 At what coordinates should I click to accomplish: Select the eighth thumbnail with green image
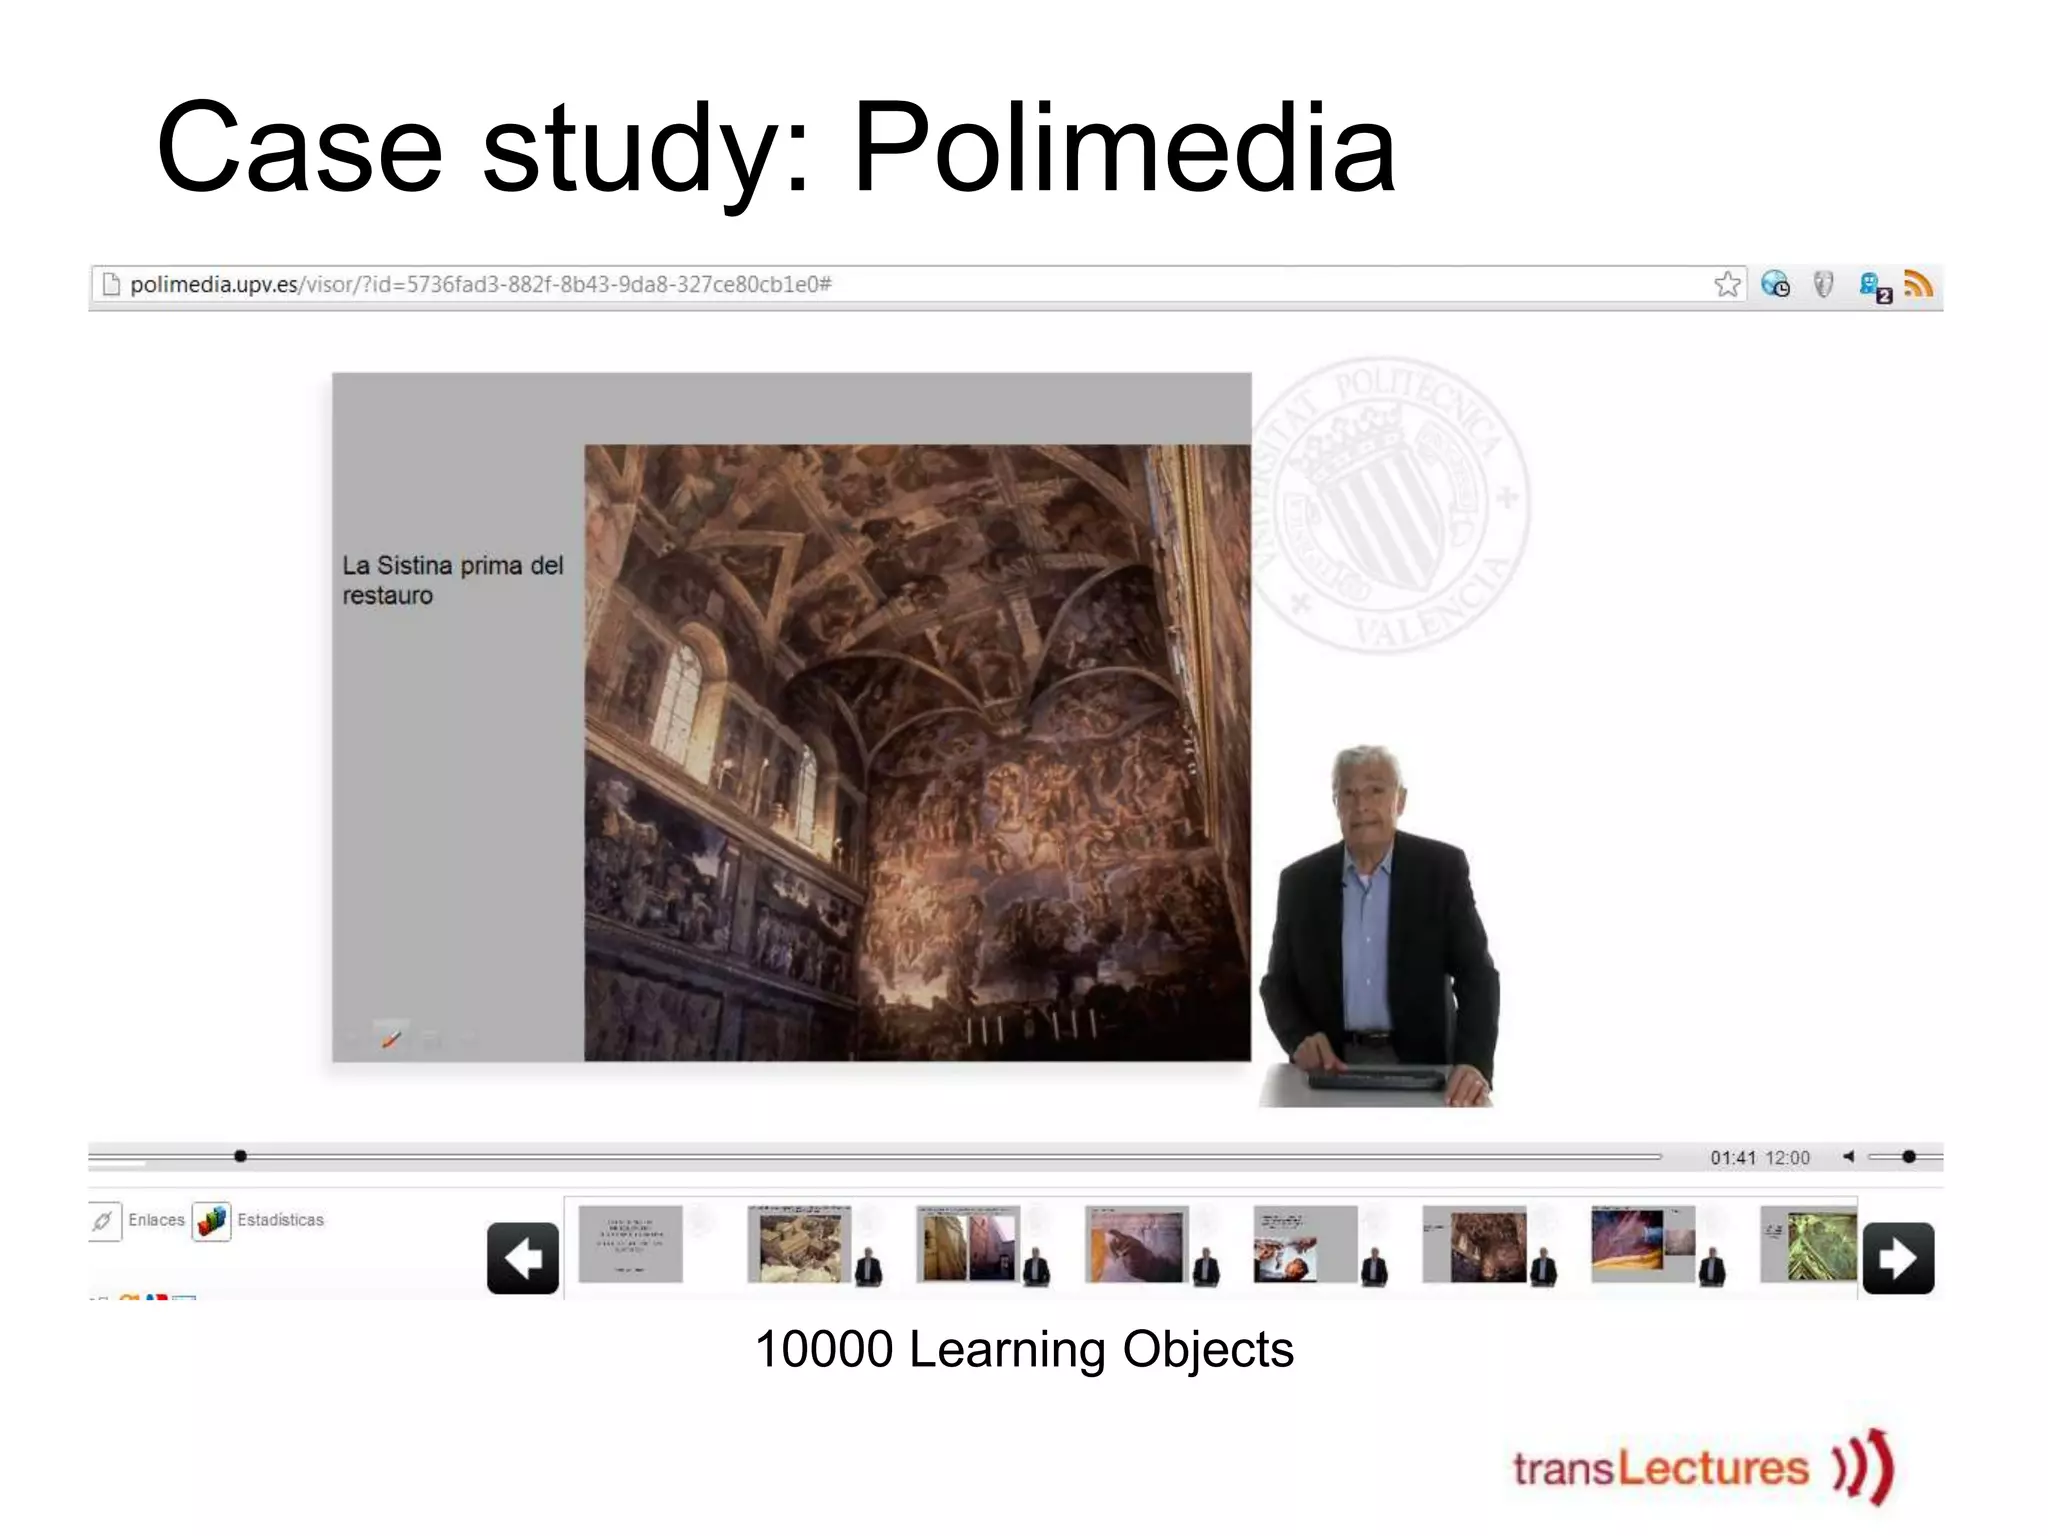1809,1244
